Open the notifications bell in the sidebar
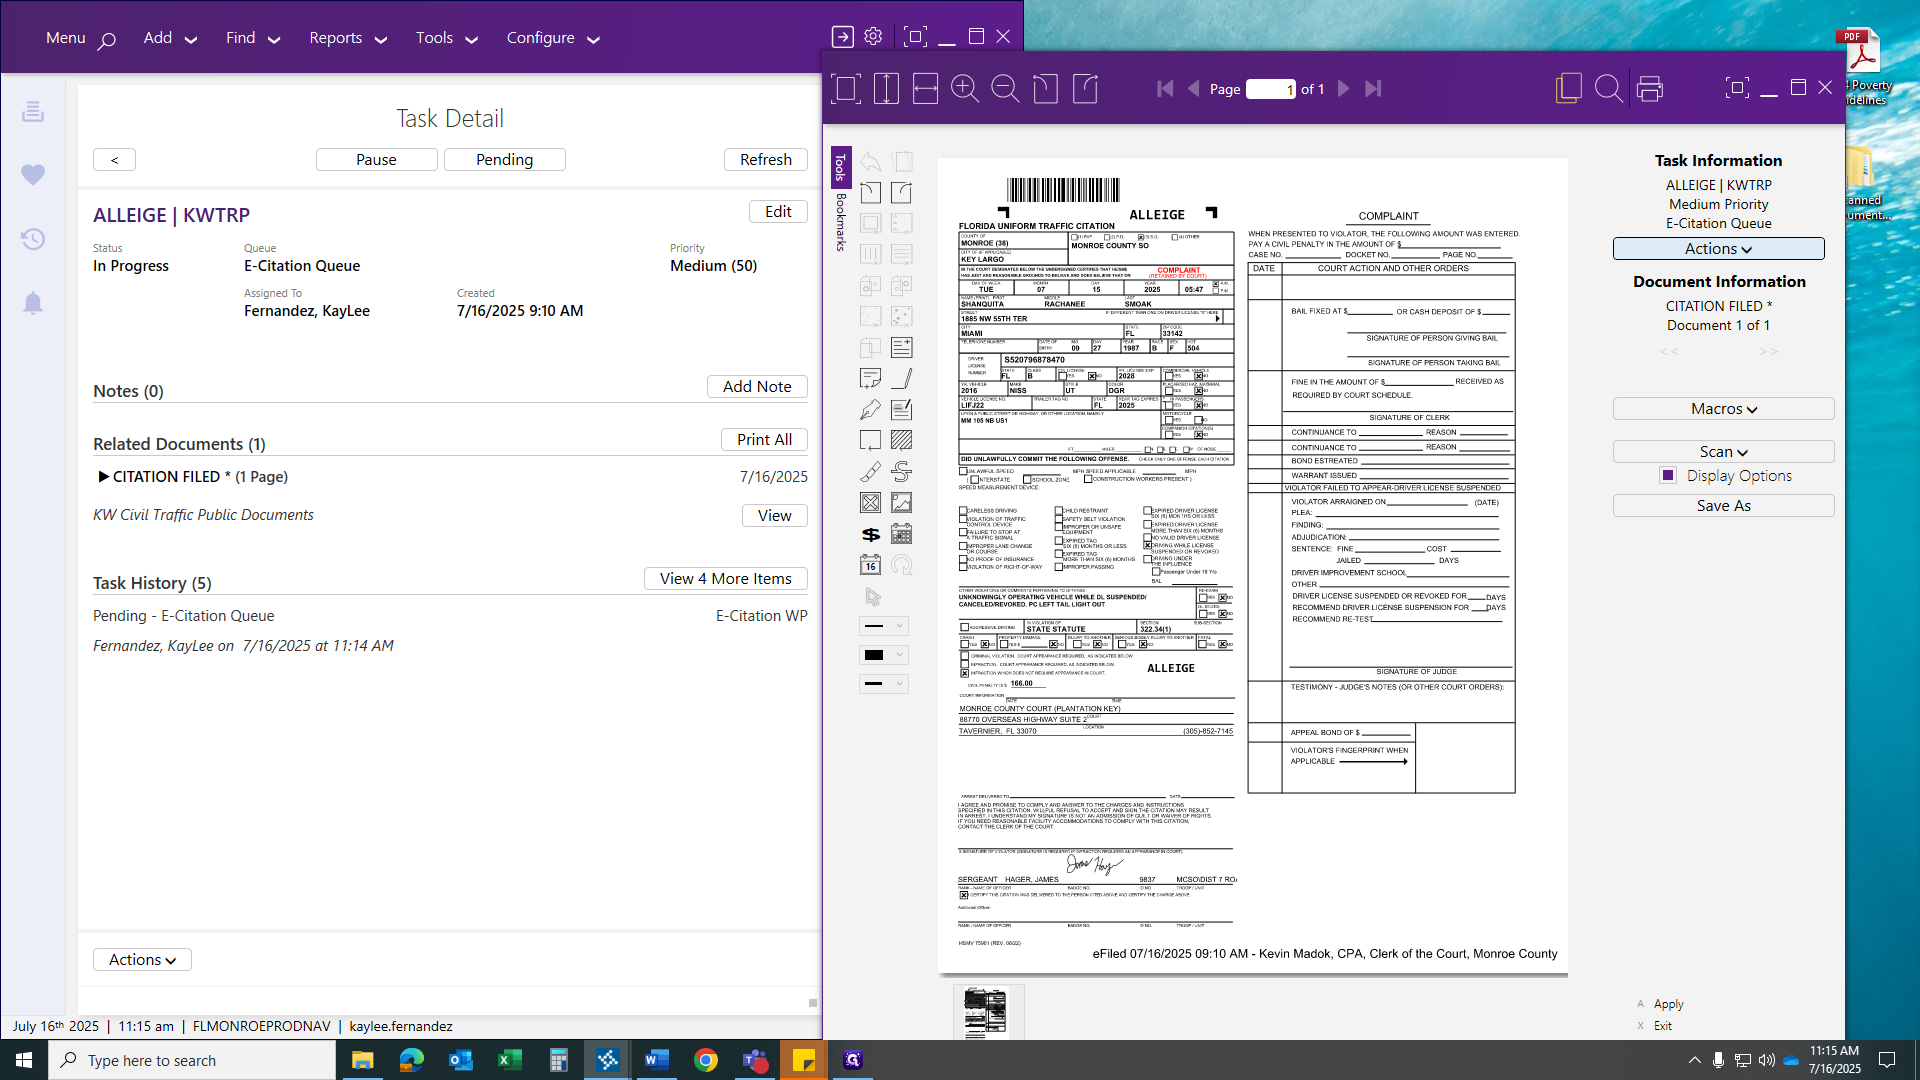This screenshot has height=1080, width=1920. [33, 303]
